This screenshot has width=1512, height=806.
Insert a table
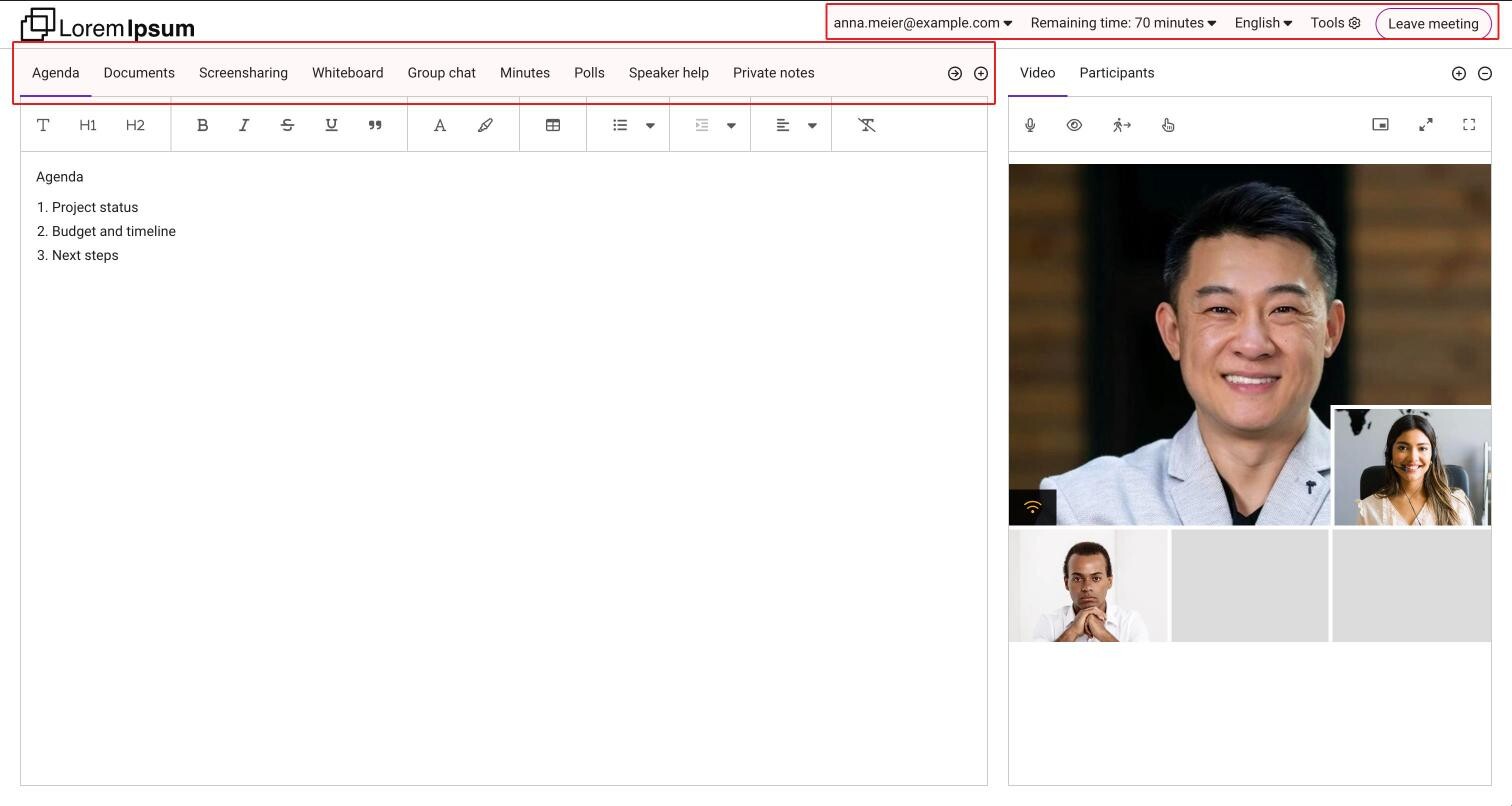(x=552, y=125)
